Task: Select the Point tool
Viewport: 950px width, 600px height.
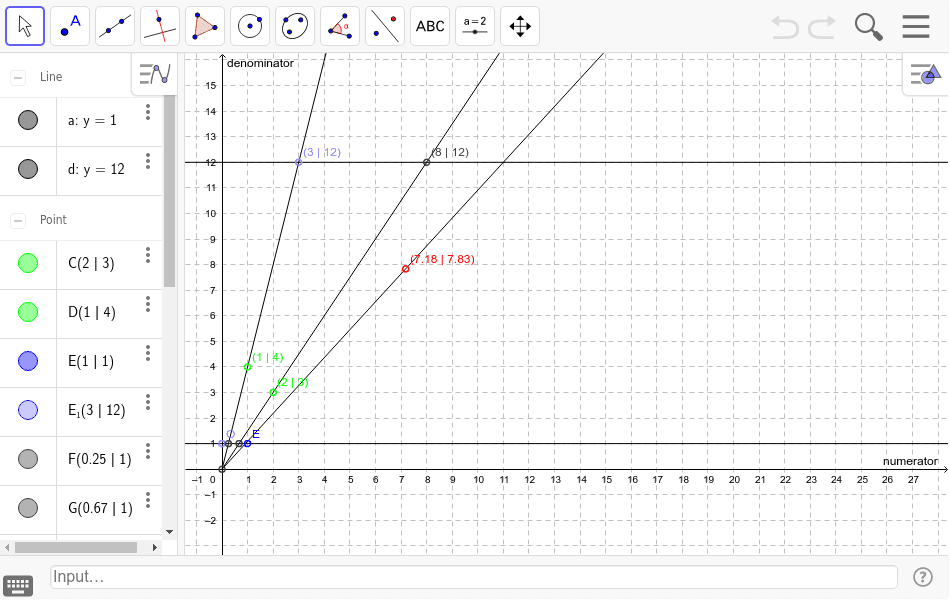Action: pos(70,26)
